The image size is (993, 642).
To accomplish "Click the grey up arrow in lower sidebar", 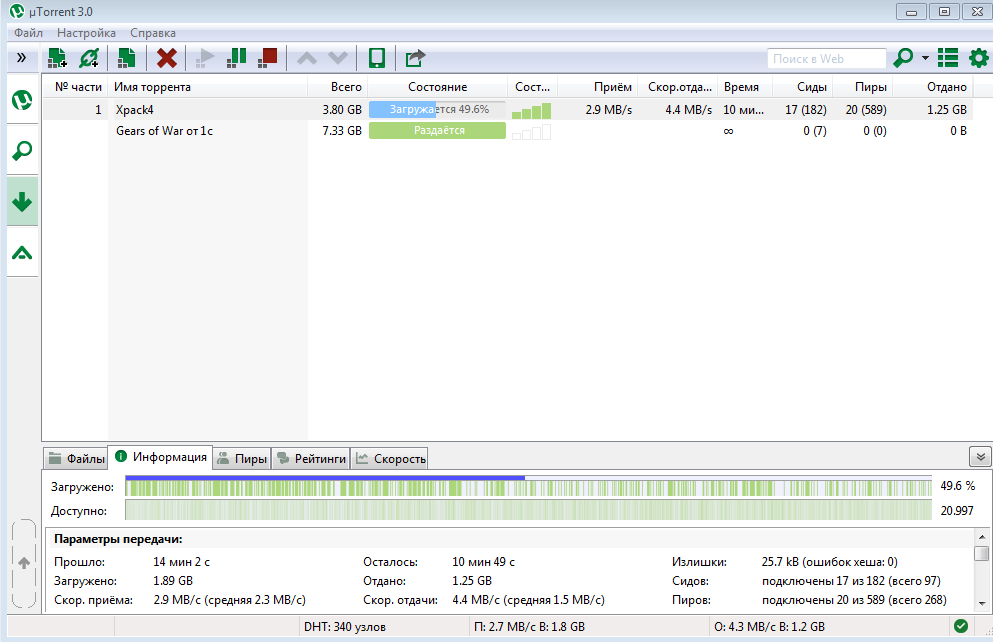I will pyautogui.click(x=24, y=563).
